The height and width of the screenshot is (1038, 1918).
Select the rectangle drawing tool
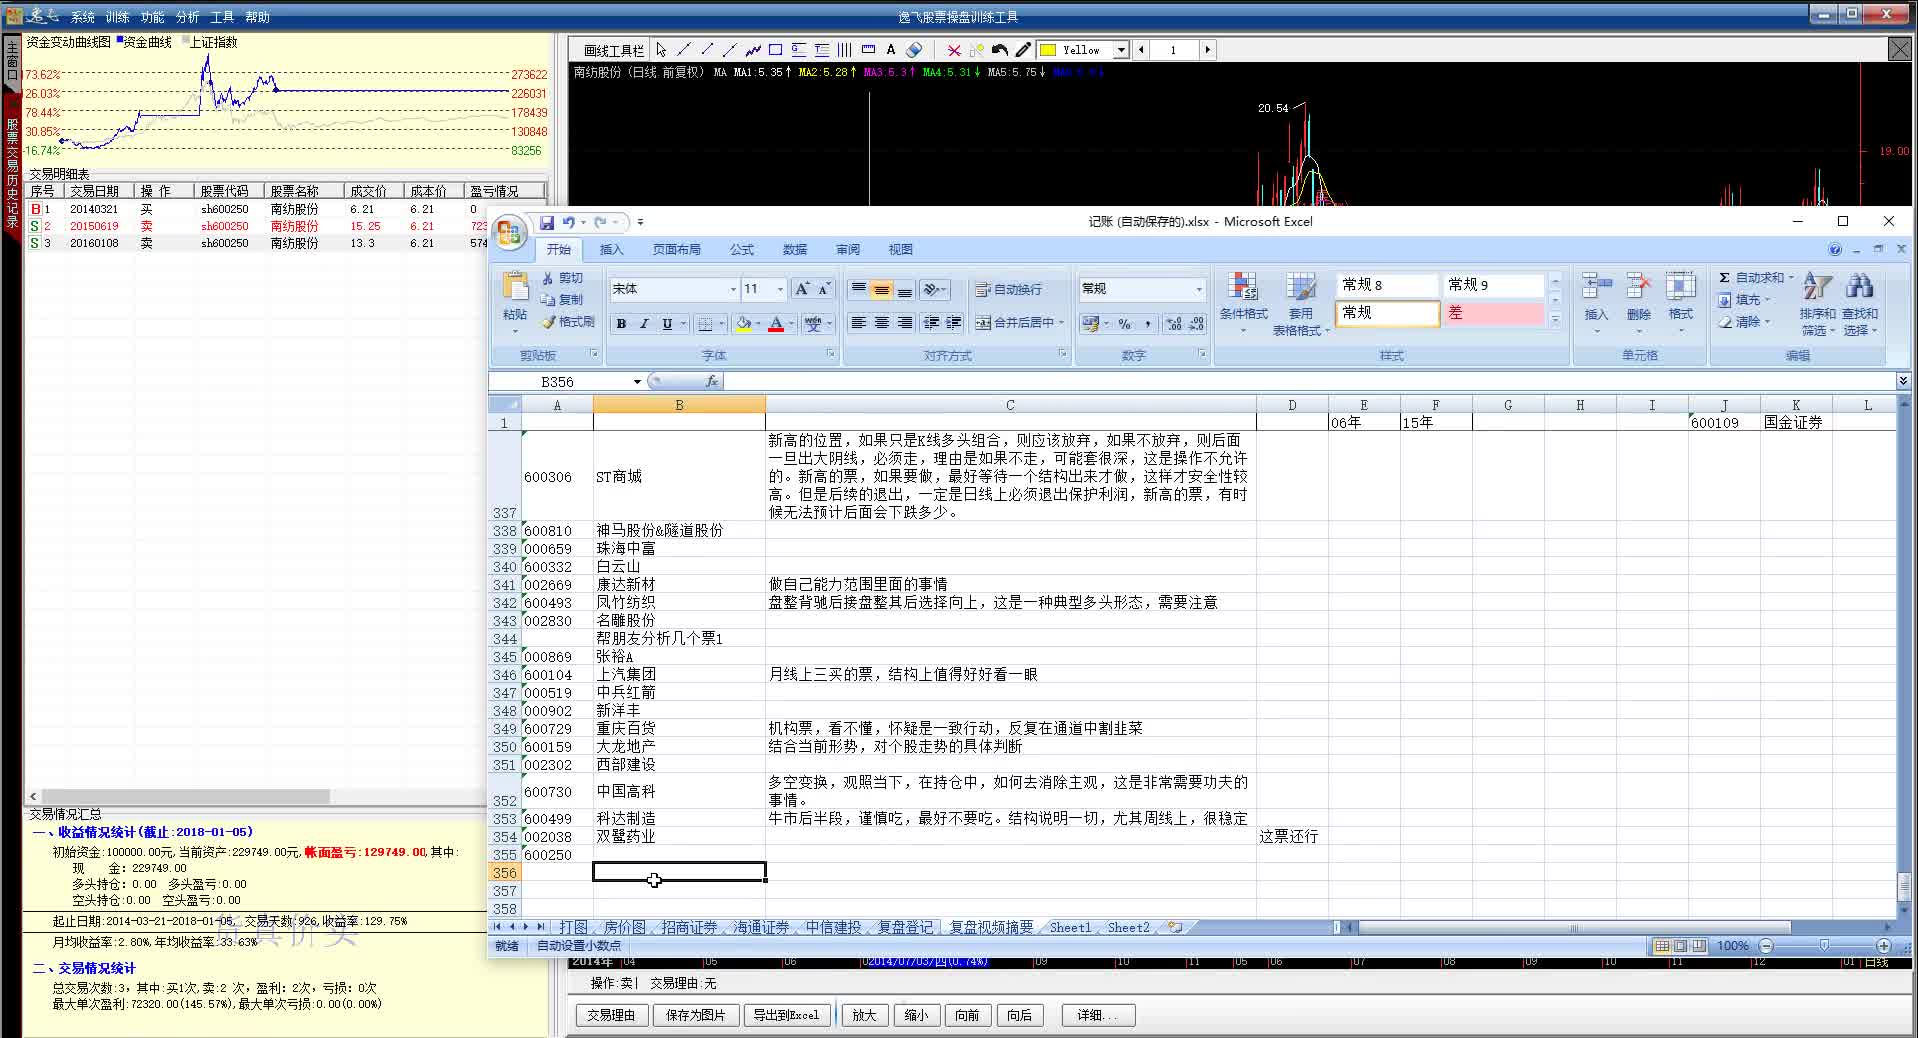coord(775,50)
